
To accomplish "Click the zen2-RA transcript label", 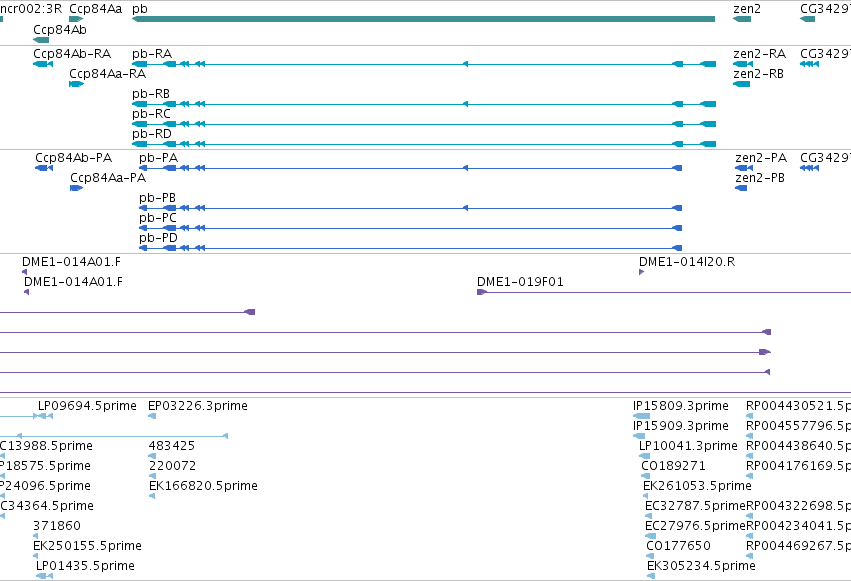I will click(x=759, y=54).
